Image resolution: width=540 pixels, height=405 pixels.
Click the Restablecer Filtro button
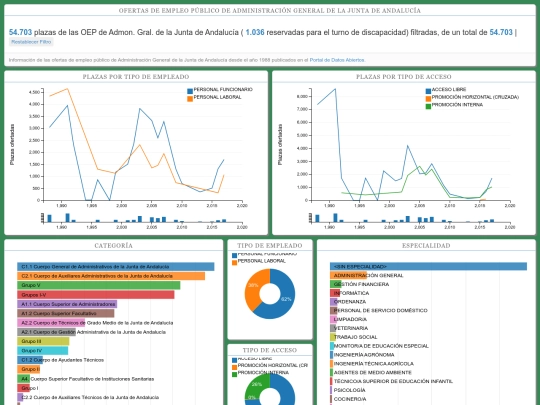point(31,42)
